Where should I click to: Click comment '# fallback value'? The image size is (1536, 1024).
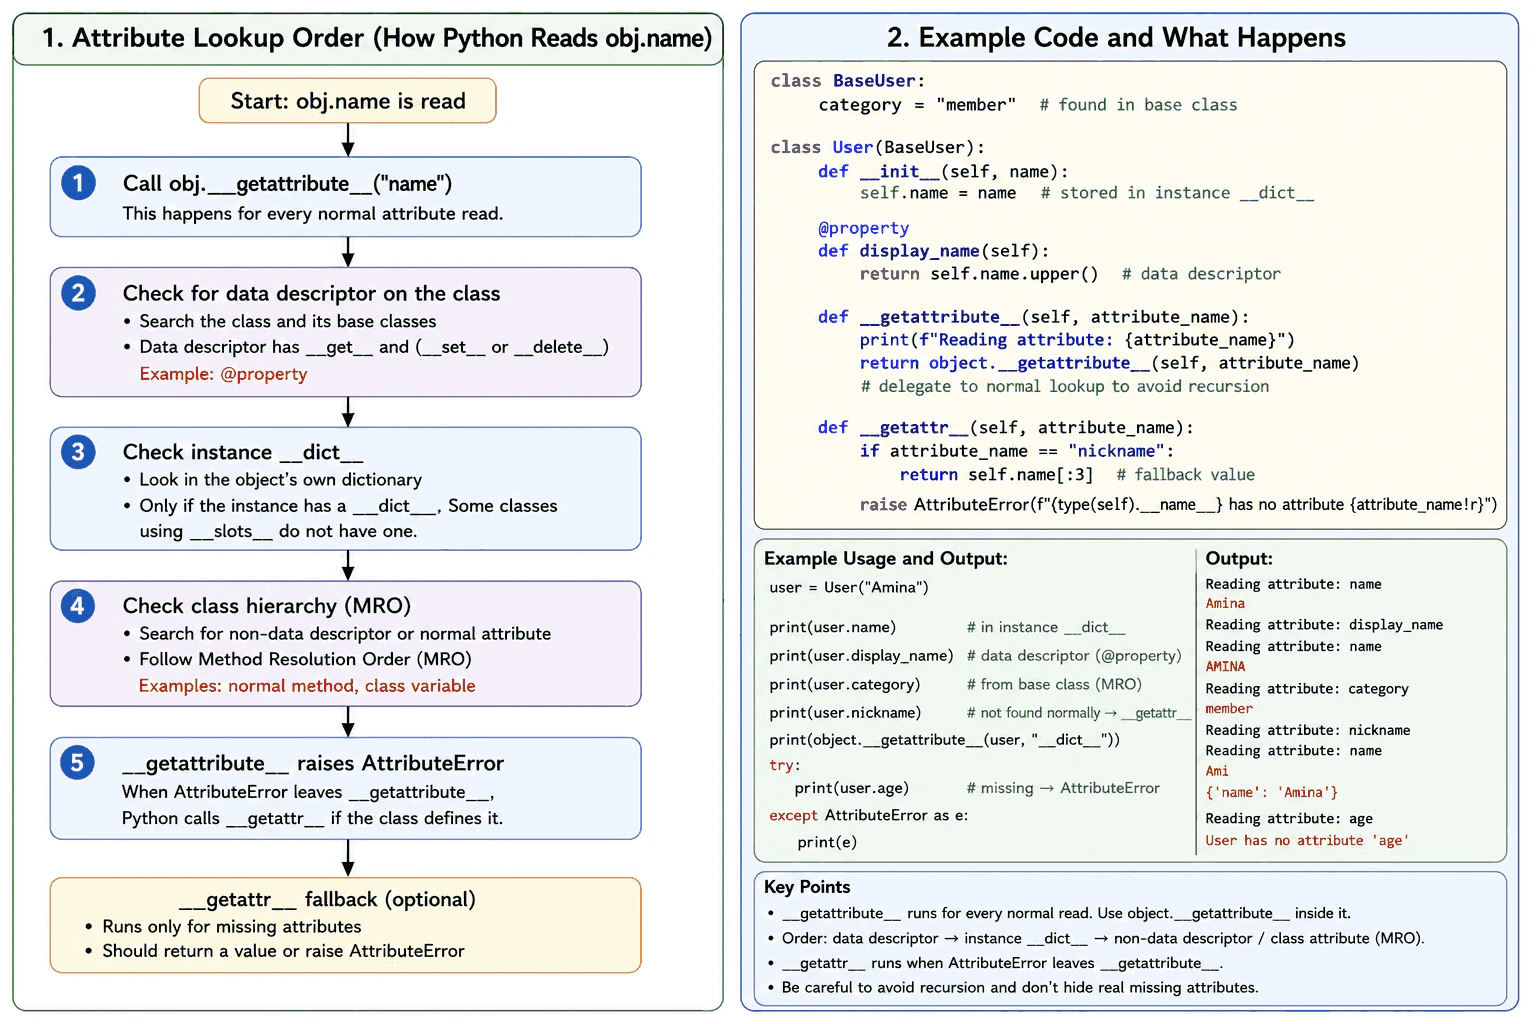[x=1185, y=475]
